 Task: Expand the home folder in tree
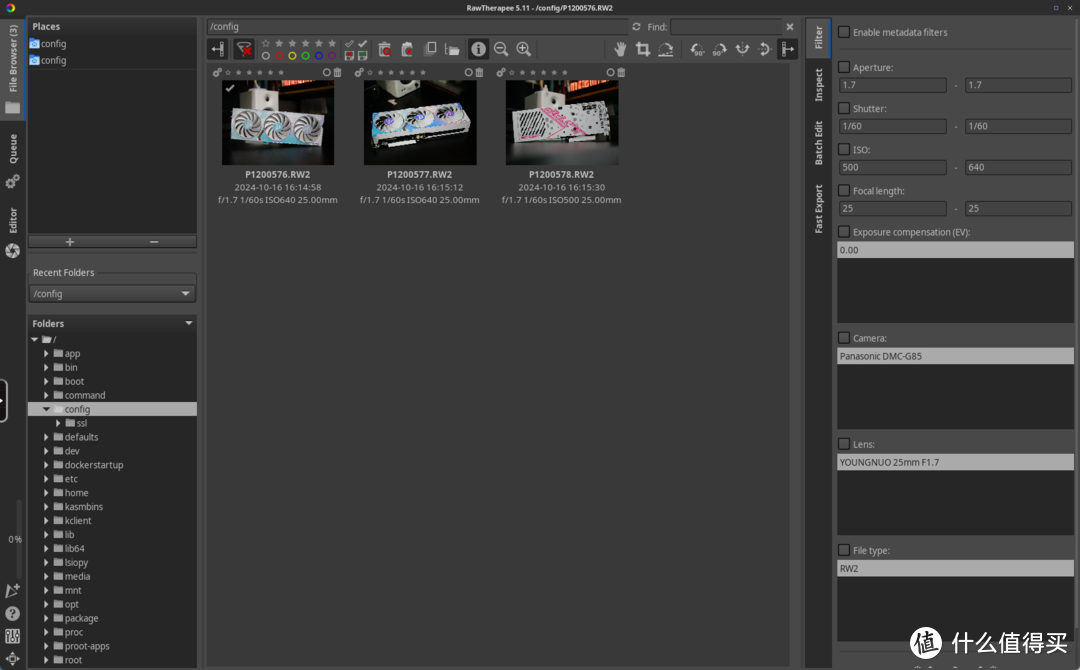point(46,493)
